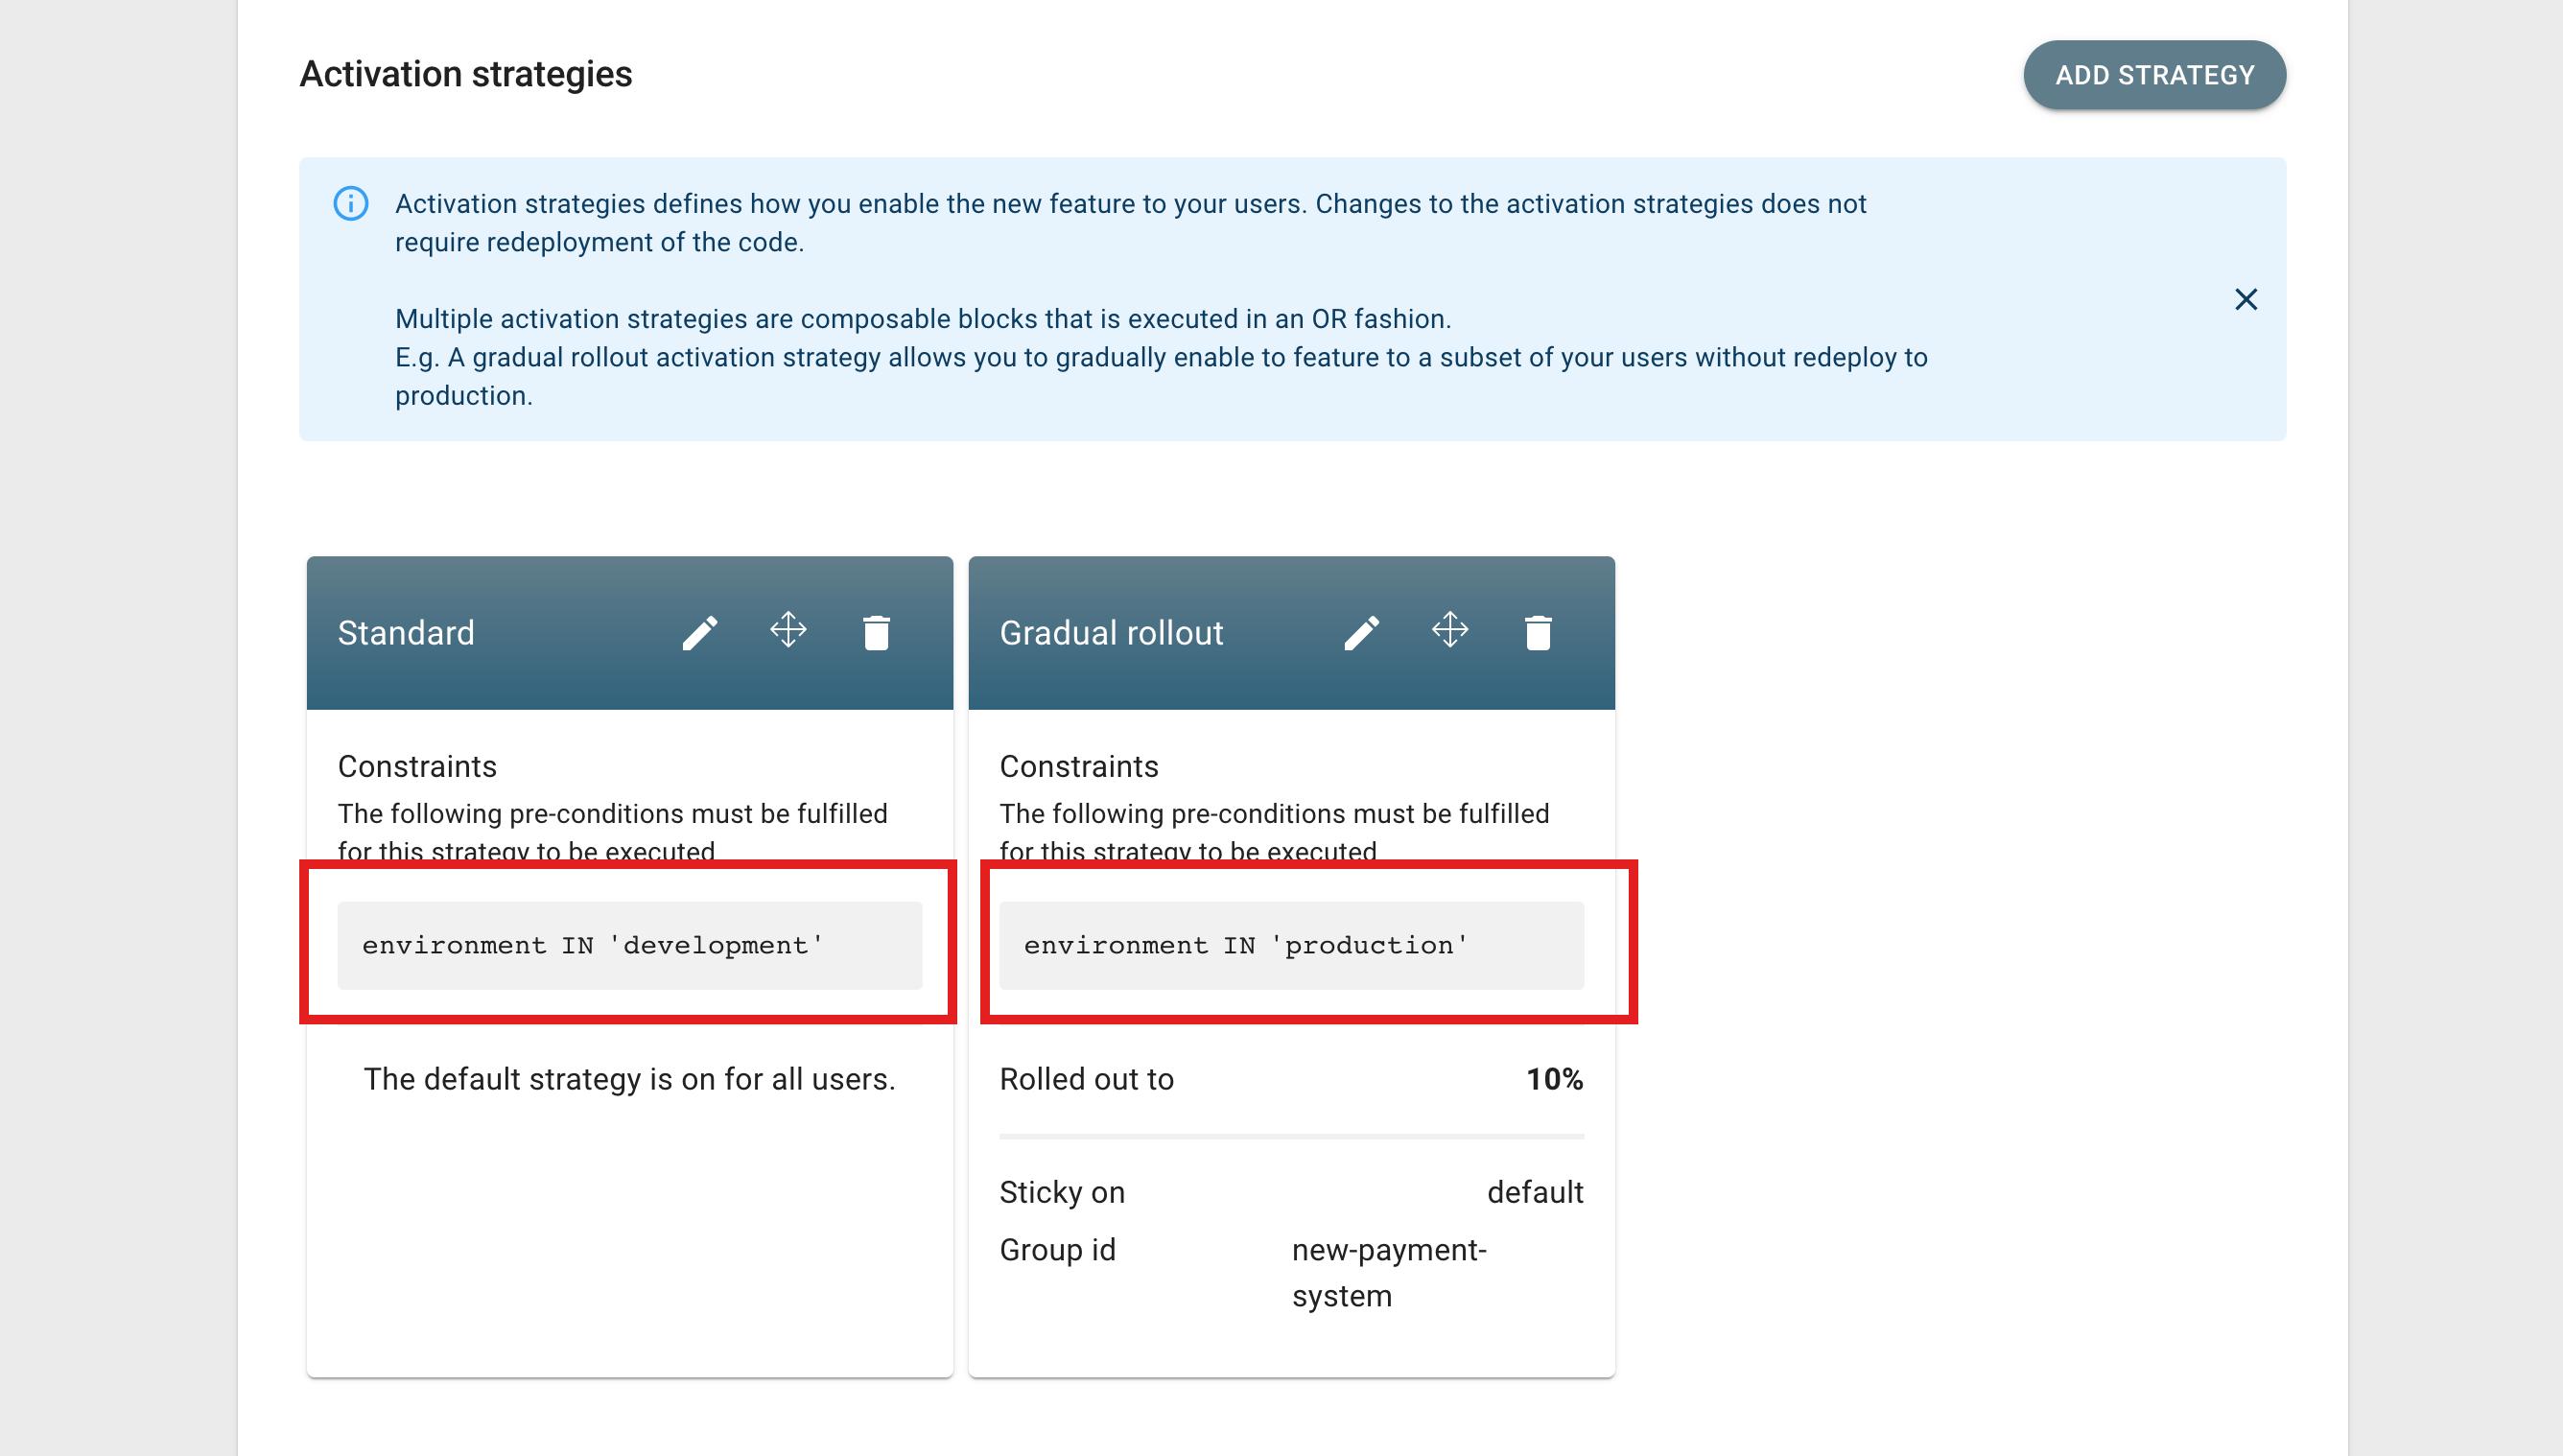The height and width of the screenshot is (1456, 2563).
Task: Click the 'development' environment constraint box
Action: click(629, 945)
